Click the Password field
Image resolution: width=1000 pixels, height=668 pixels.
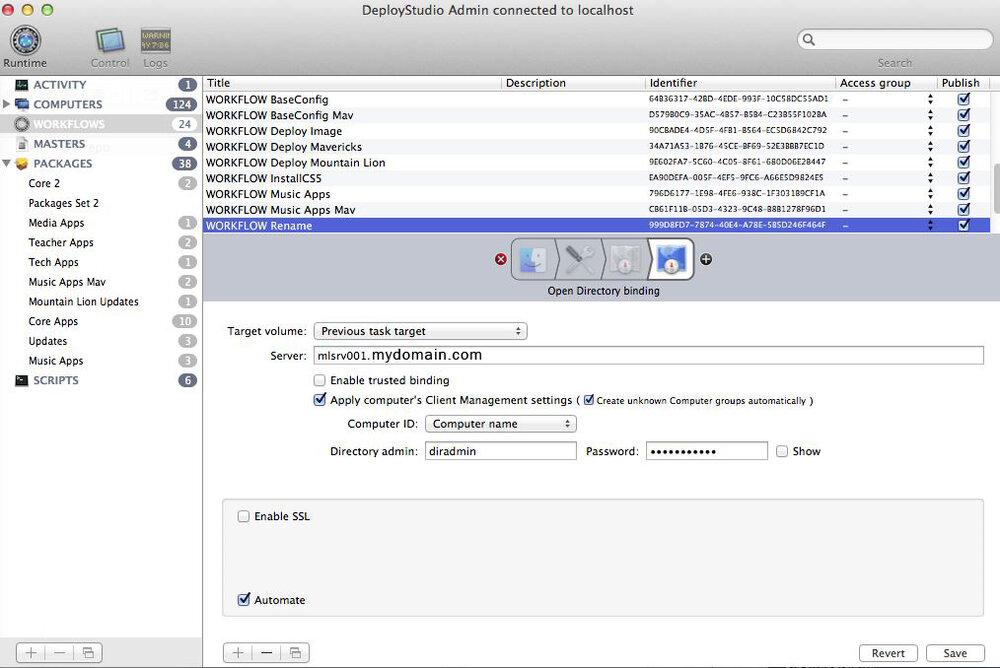point(707,451)
